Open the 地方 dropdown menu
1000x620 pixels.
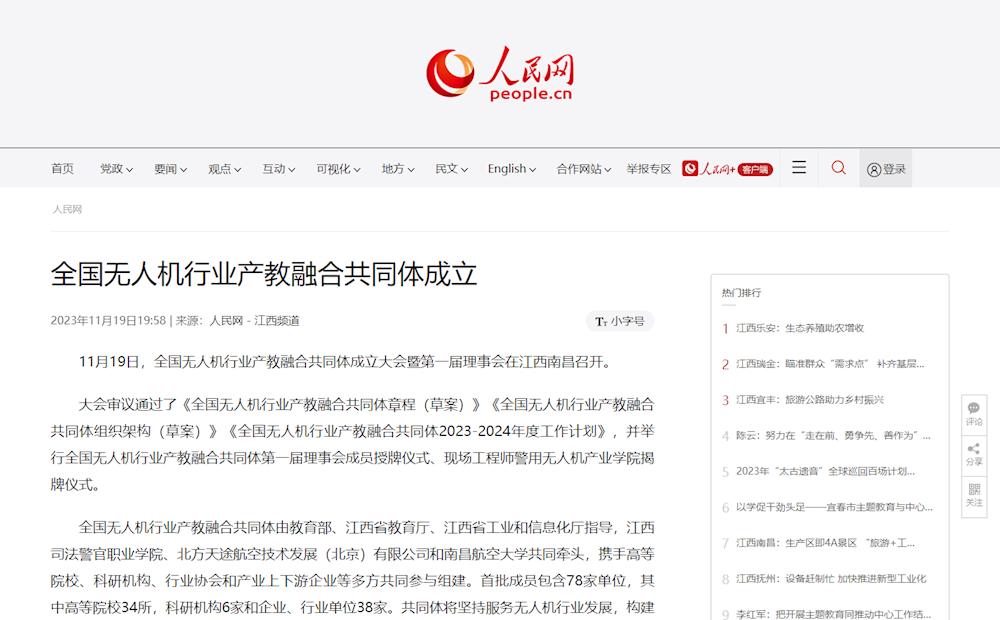398,169
